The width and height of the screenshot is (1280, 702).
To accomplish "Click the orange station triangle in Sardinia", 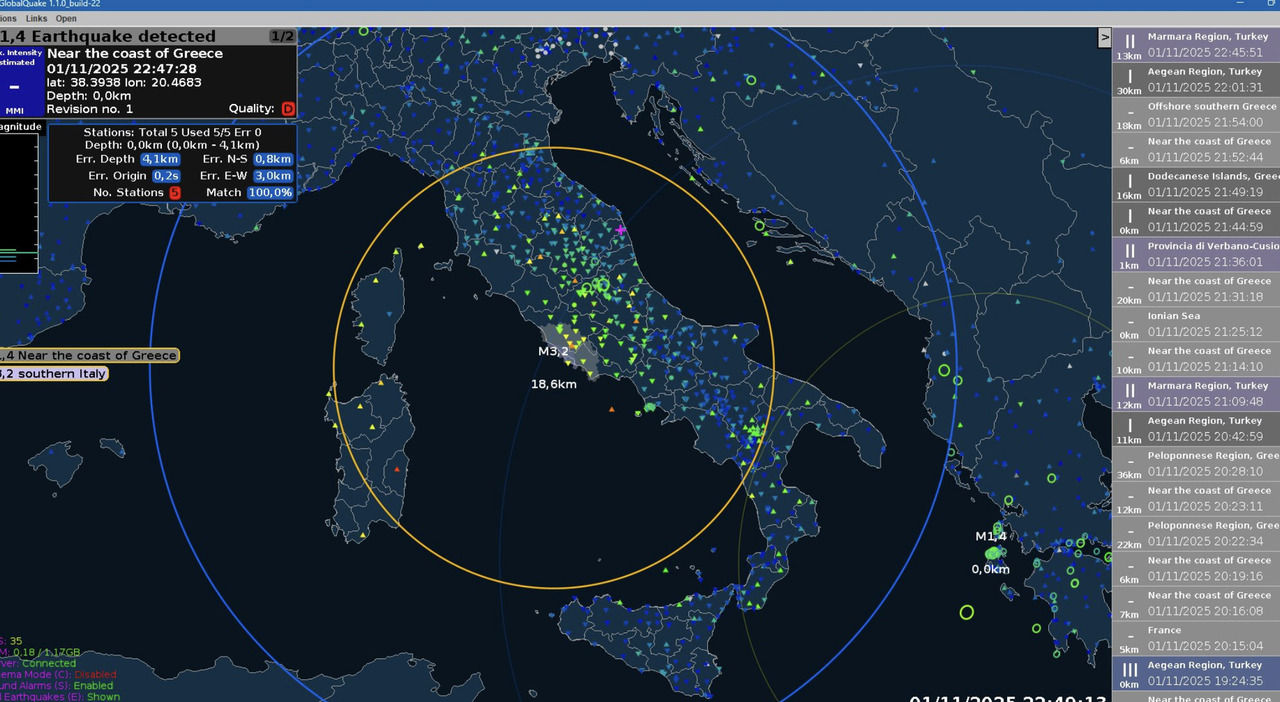I will [397, 469].
